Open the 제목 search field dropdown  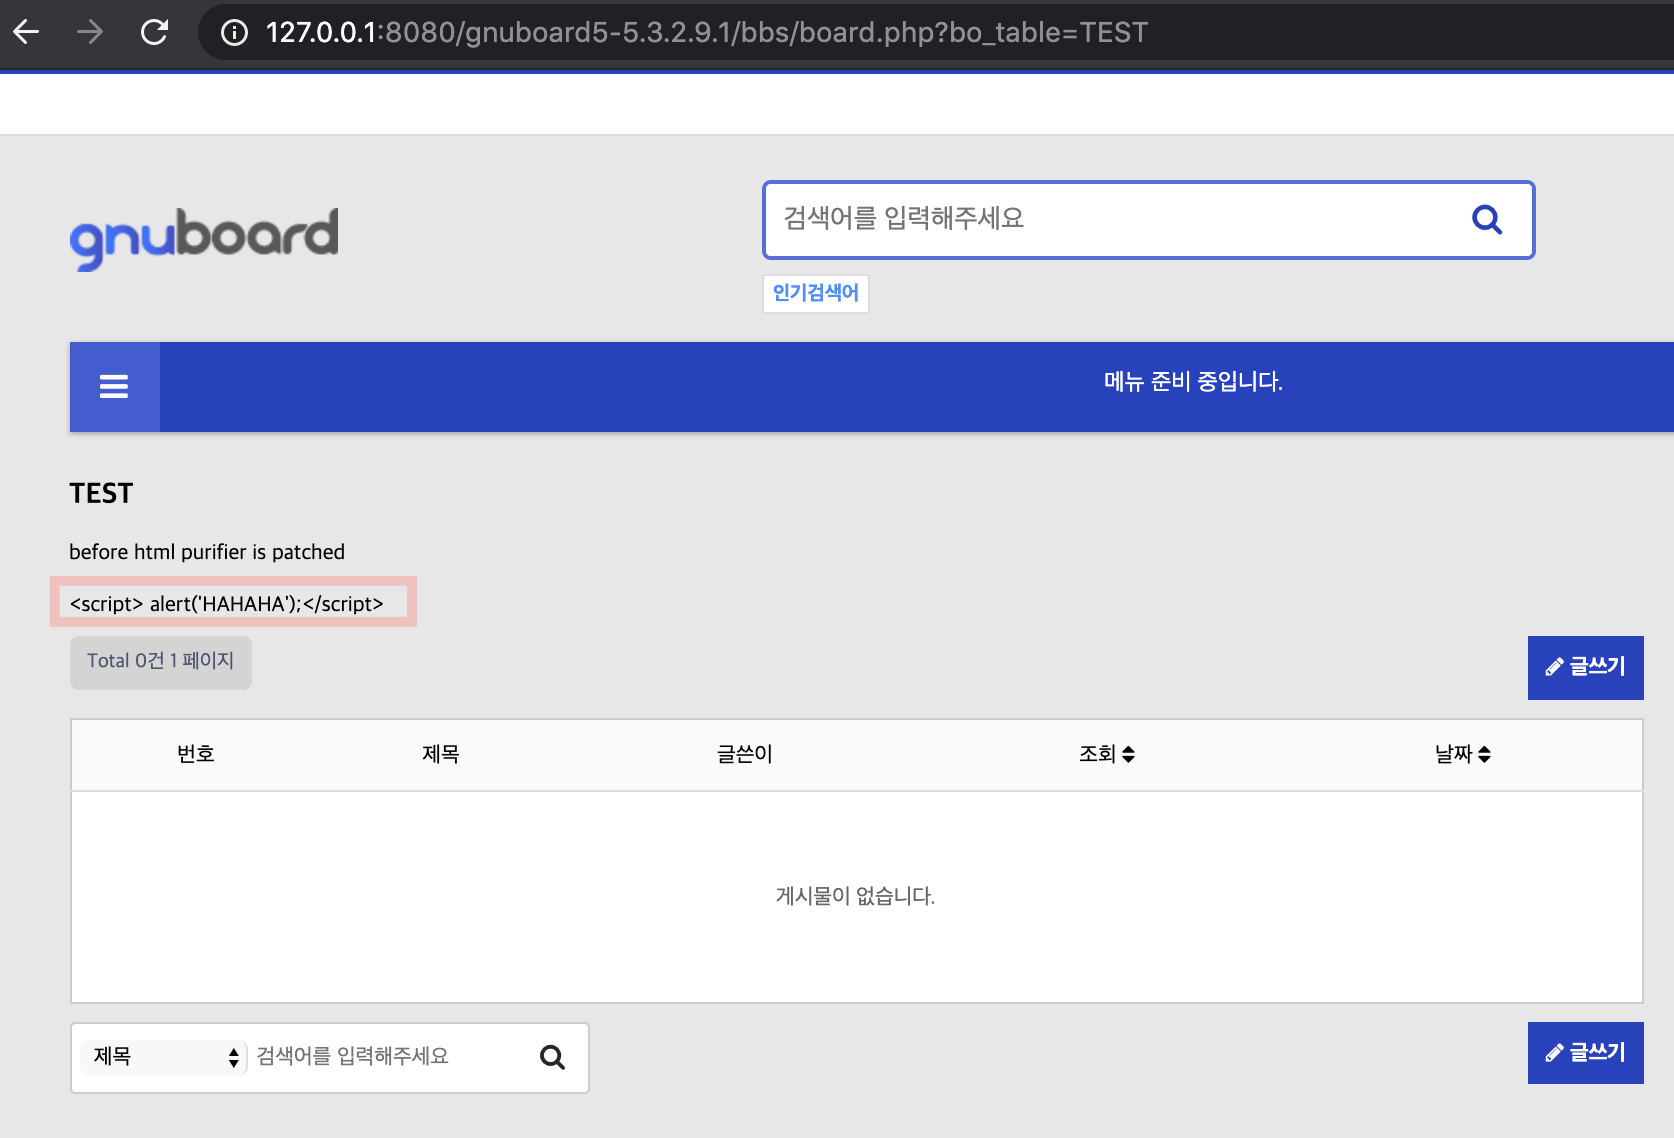(164, 1057)
